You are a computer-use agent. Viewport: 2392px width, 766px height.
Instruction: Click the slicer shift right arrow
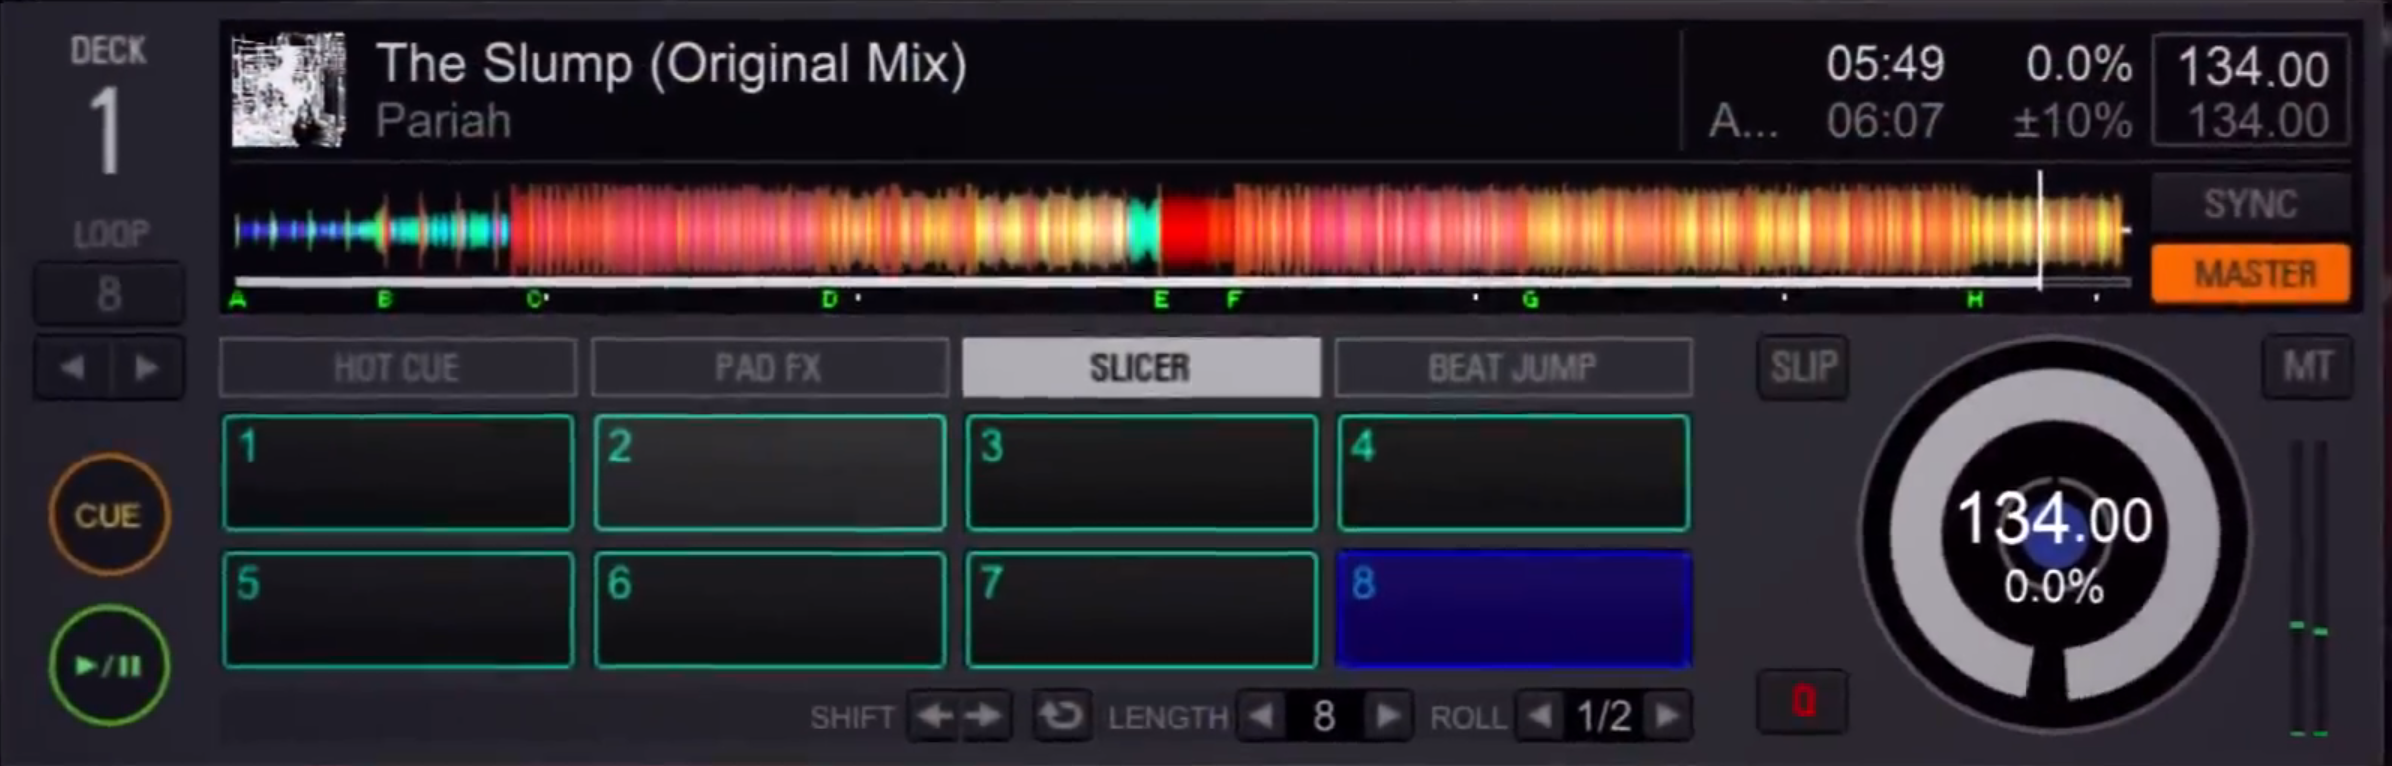pos(985,716)
